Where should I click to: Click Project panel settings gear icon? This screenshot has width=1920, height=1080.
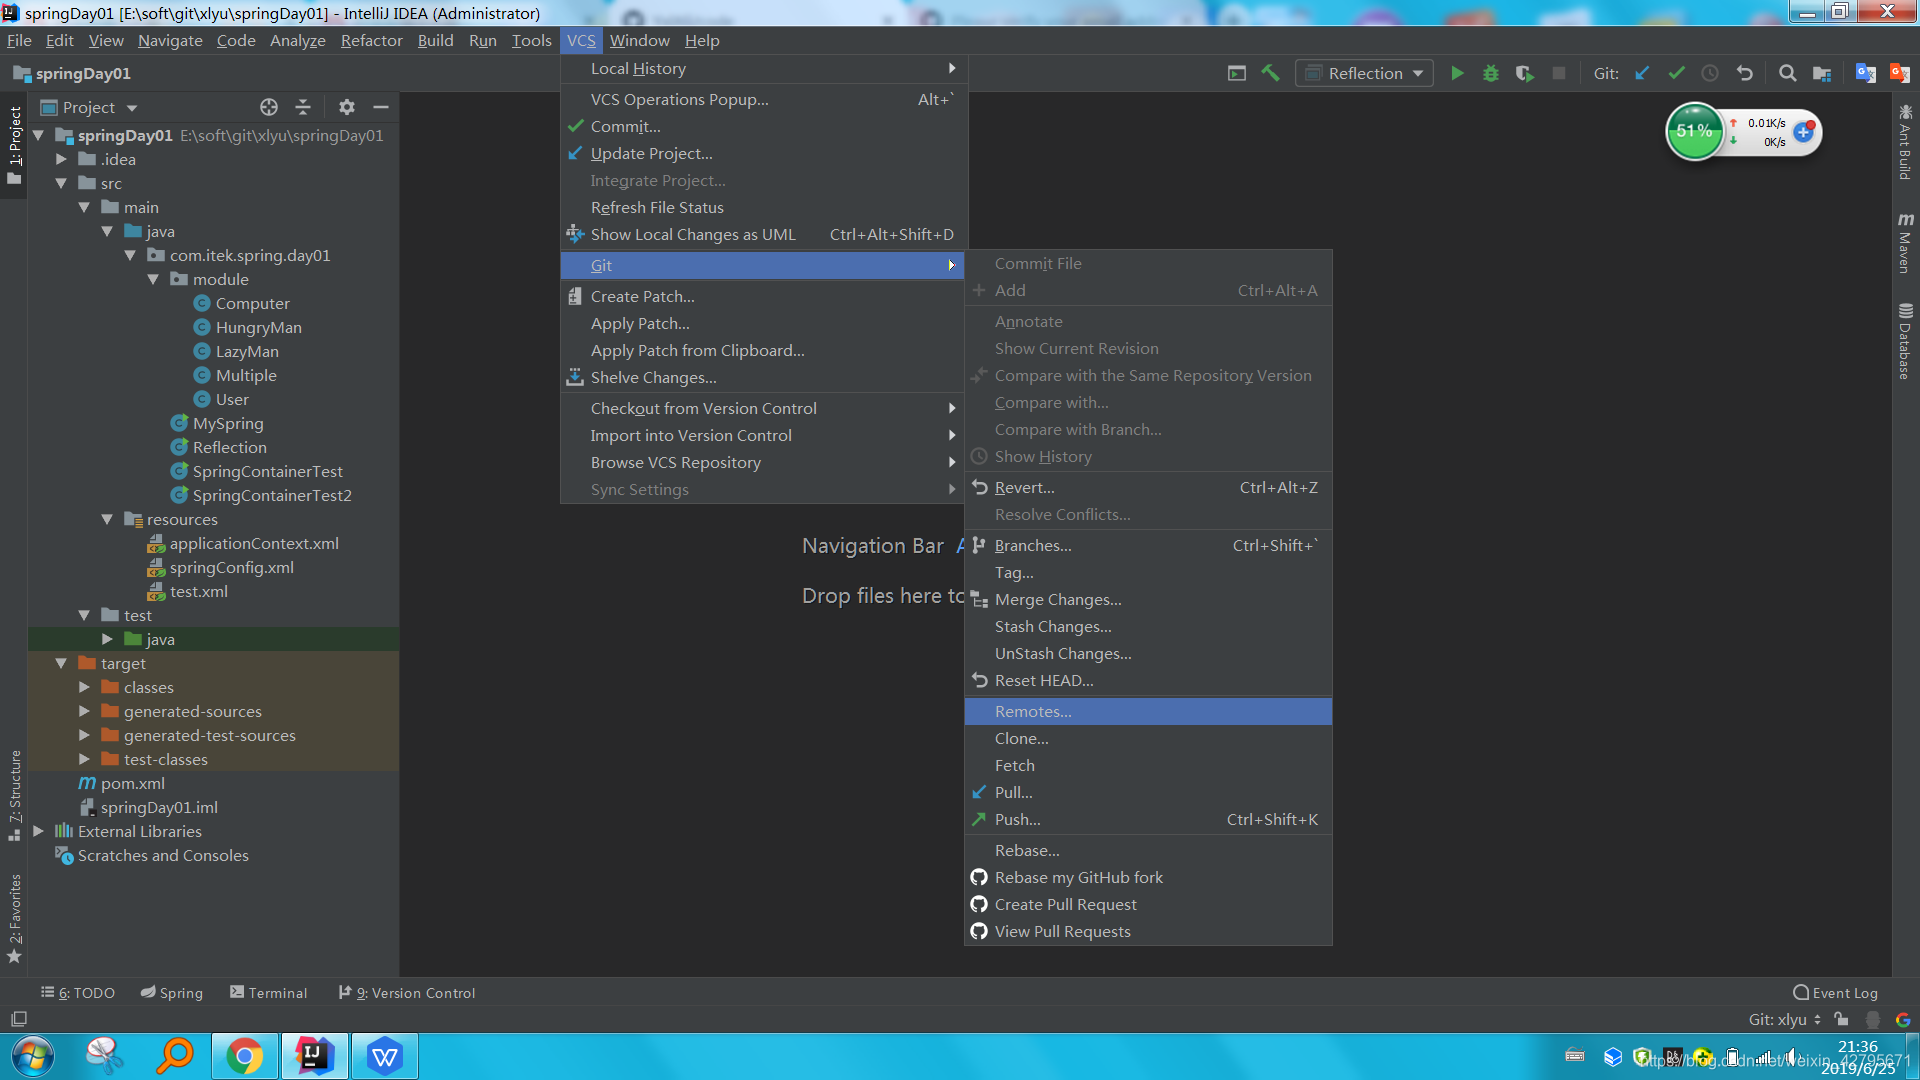tap(346, 107)
